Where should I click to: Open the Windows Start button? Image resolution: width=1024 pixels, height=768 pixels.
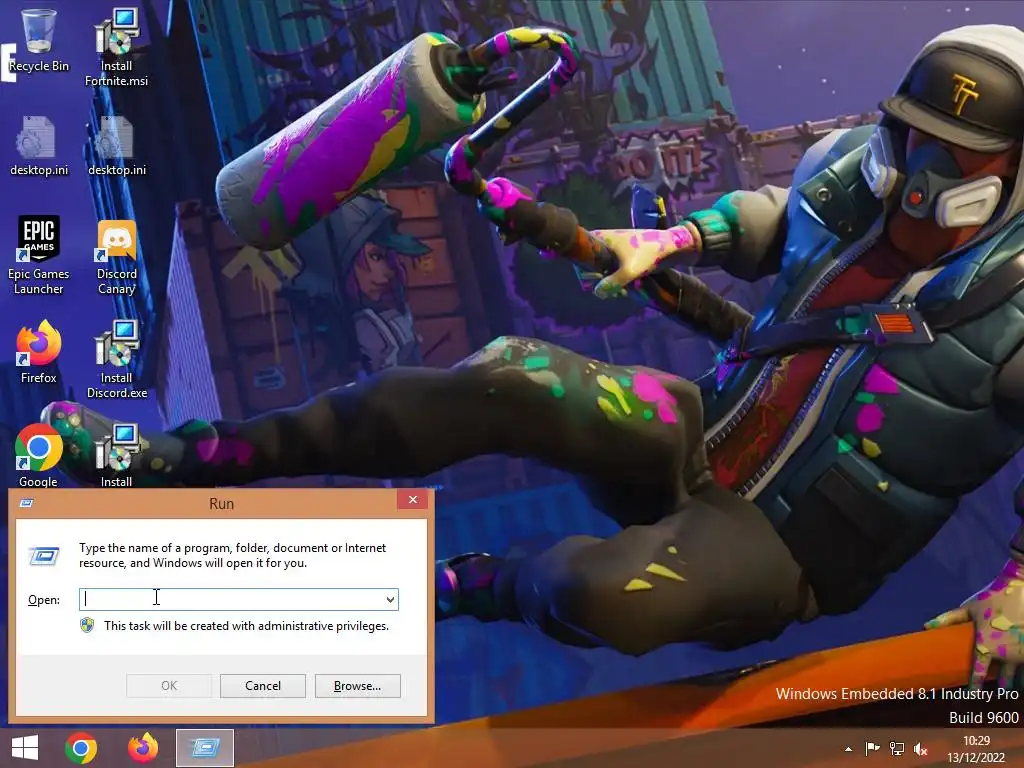point(25,748)
